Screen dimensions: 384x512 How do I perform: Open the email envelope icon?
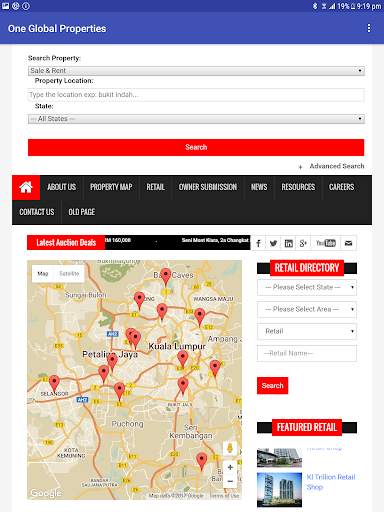[x=348, y=243]
